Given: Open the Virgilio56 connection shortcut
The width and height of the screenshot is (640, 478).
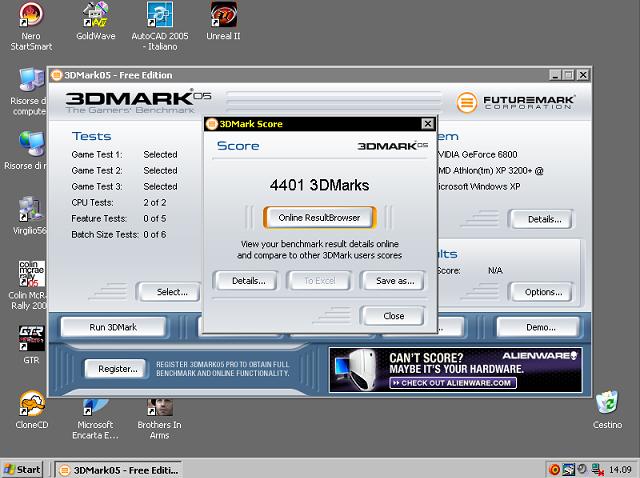Looking at the screenshot, I should pyautogui.click(x=29, y=216).
